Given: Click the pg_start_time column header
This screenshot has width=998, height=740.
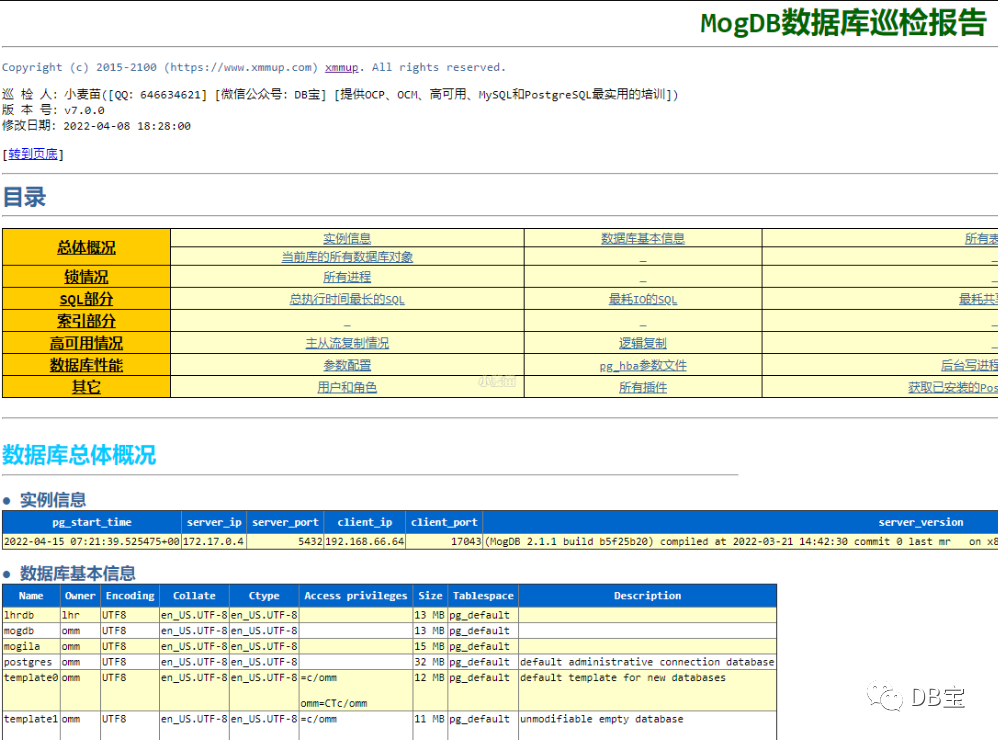Looking at the screenshot, I should click(92, 522).
